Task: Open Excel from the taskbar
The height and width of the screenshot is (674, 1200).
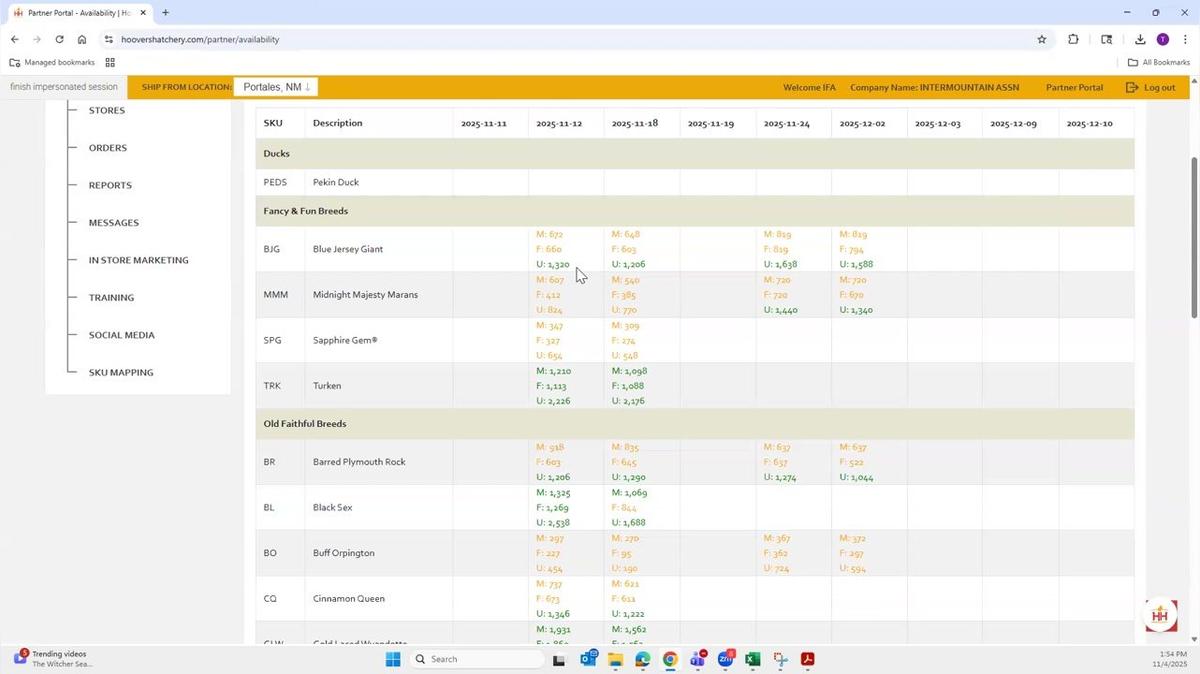Action: 752,659
